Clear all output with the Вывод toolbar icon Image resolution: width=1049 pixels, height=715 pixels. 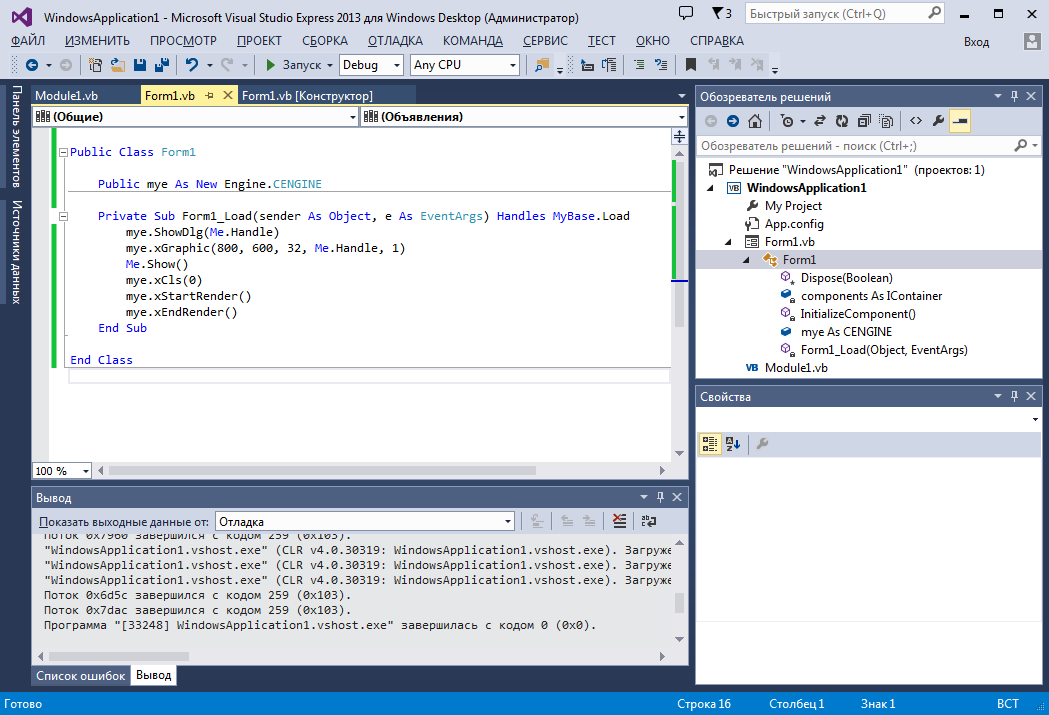(619, 521)
